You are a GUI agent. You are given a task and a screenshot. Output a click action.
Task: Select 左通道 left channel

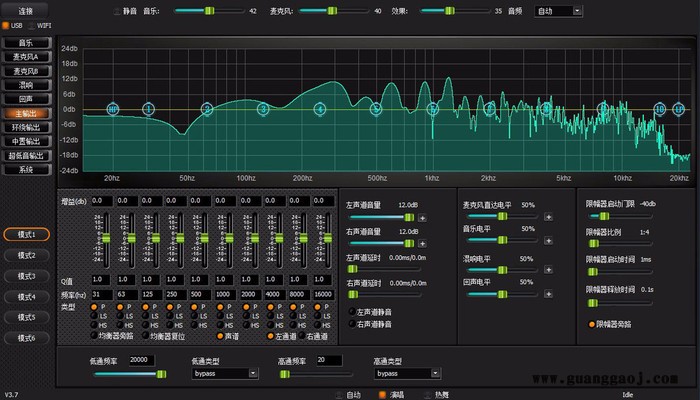tap(271, 336)
